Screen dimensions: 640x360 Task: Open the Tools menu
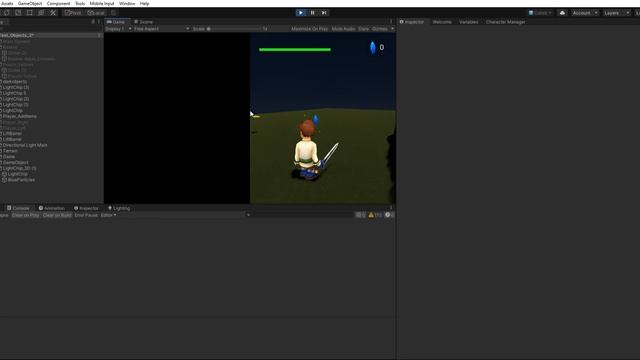[80, 3]
